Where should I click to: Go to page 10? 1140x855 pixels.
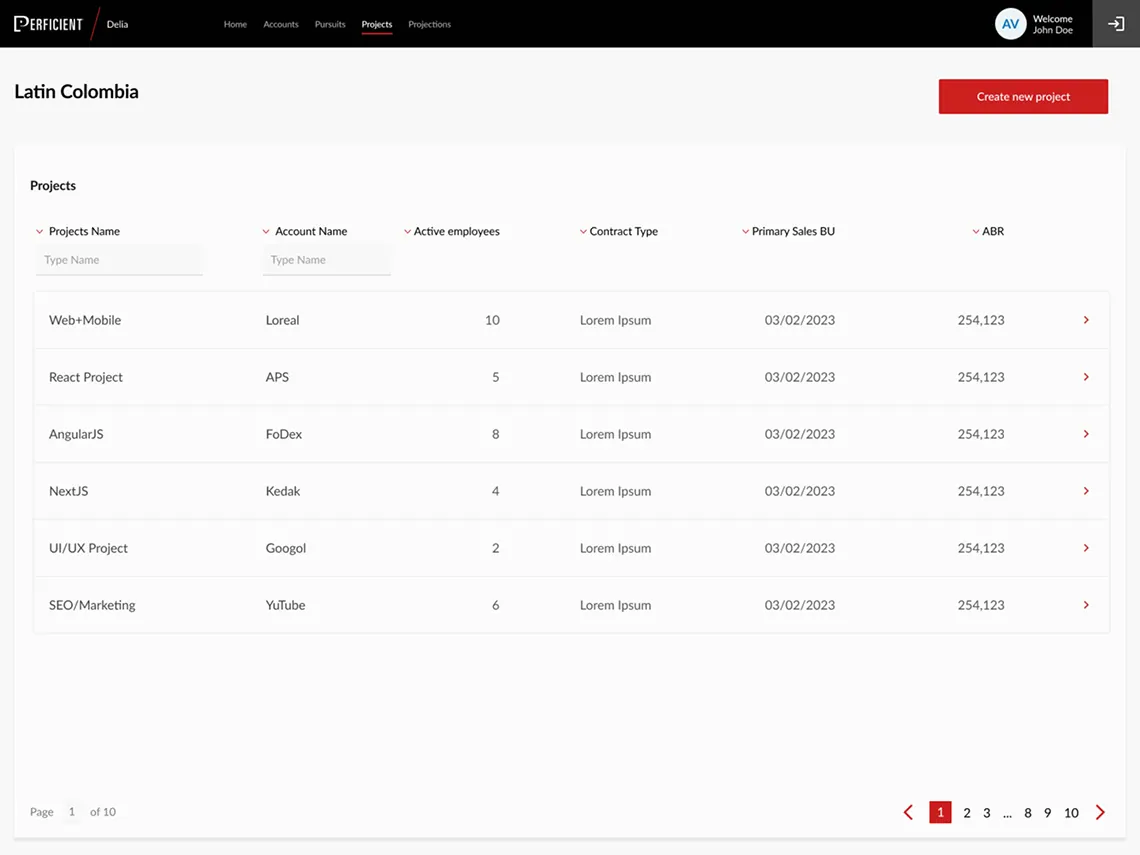(1071, 813)
